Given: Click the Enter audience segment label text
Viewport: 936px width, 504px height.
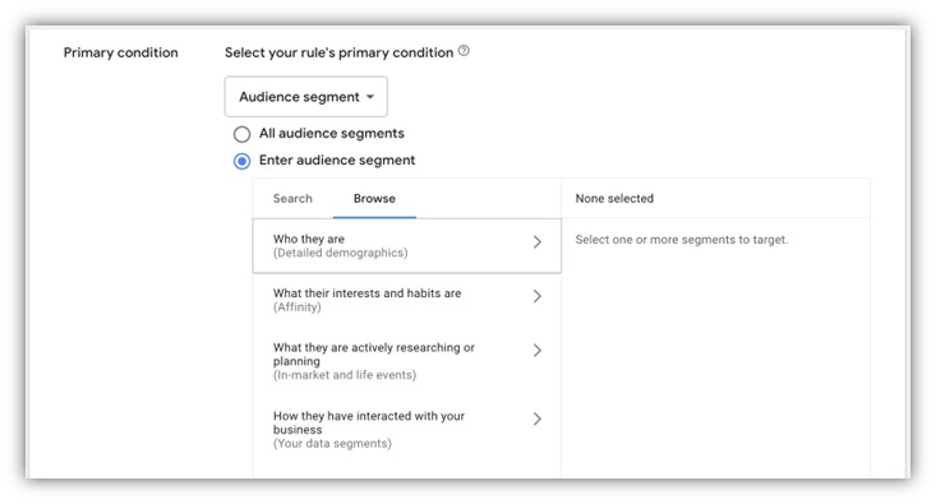Looking at the screenshot, I should 337,161.
